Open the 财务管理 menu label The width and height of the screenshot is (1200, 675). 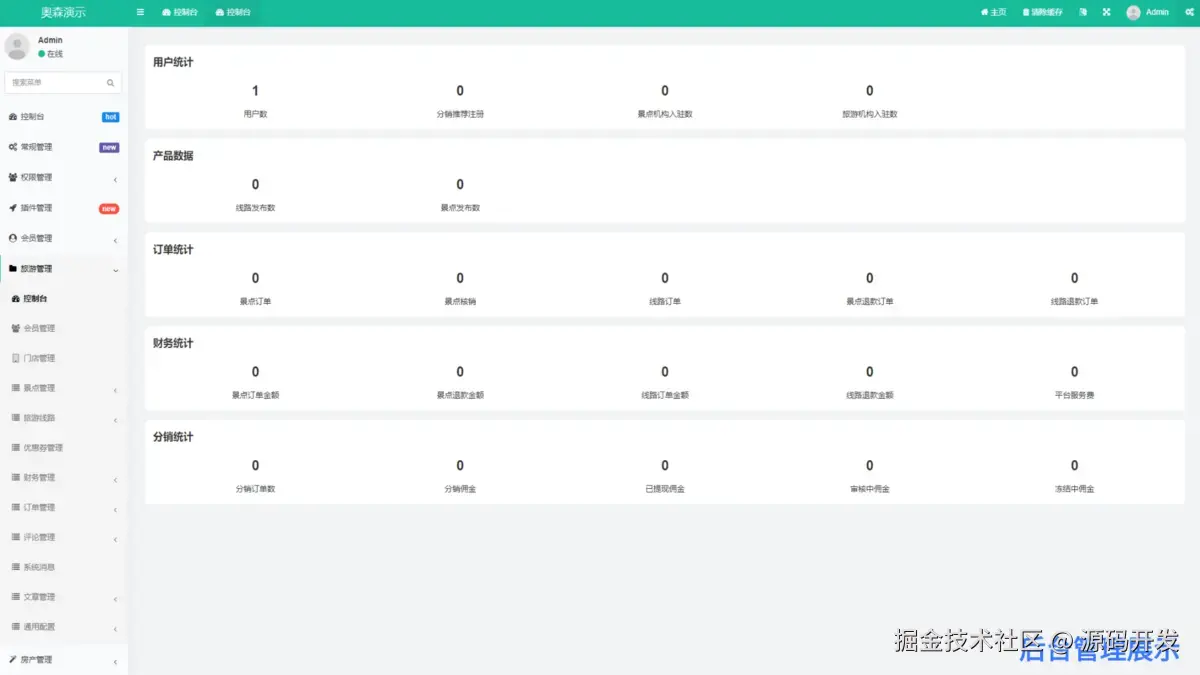click(39, 477)
